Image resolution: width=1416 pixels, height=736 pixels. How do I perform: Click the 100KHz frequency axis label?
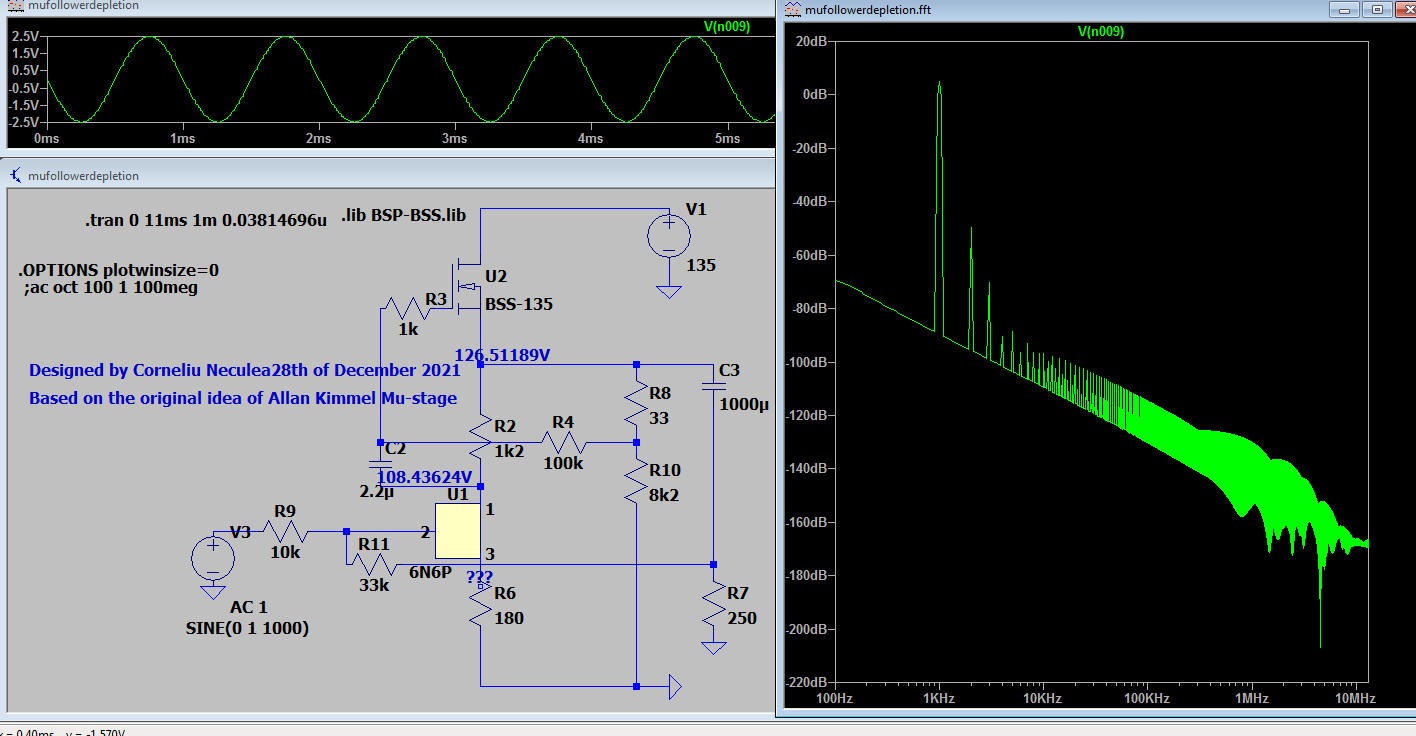[x=1146, y=698]
